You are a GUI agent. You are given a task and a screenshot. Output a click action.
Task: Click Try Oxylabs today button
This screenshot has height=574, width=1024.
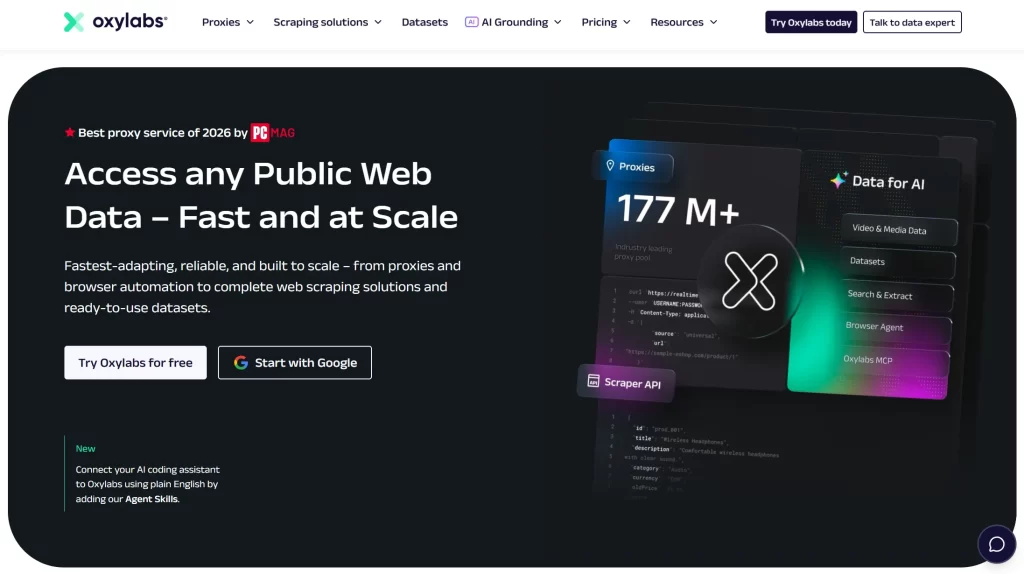tap(811, 22)
